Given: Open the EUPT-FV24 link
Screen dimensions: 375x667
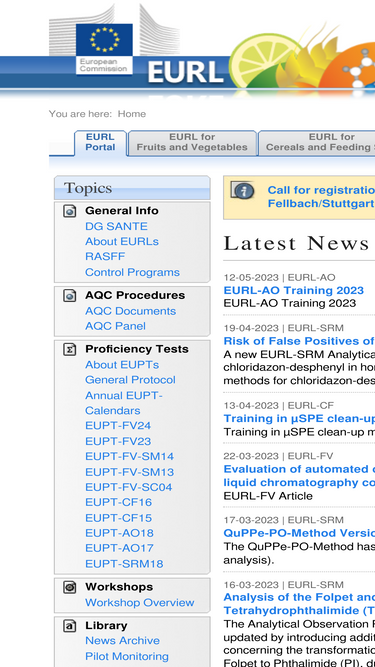Looking at the screenshot, I should 118,426.
